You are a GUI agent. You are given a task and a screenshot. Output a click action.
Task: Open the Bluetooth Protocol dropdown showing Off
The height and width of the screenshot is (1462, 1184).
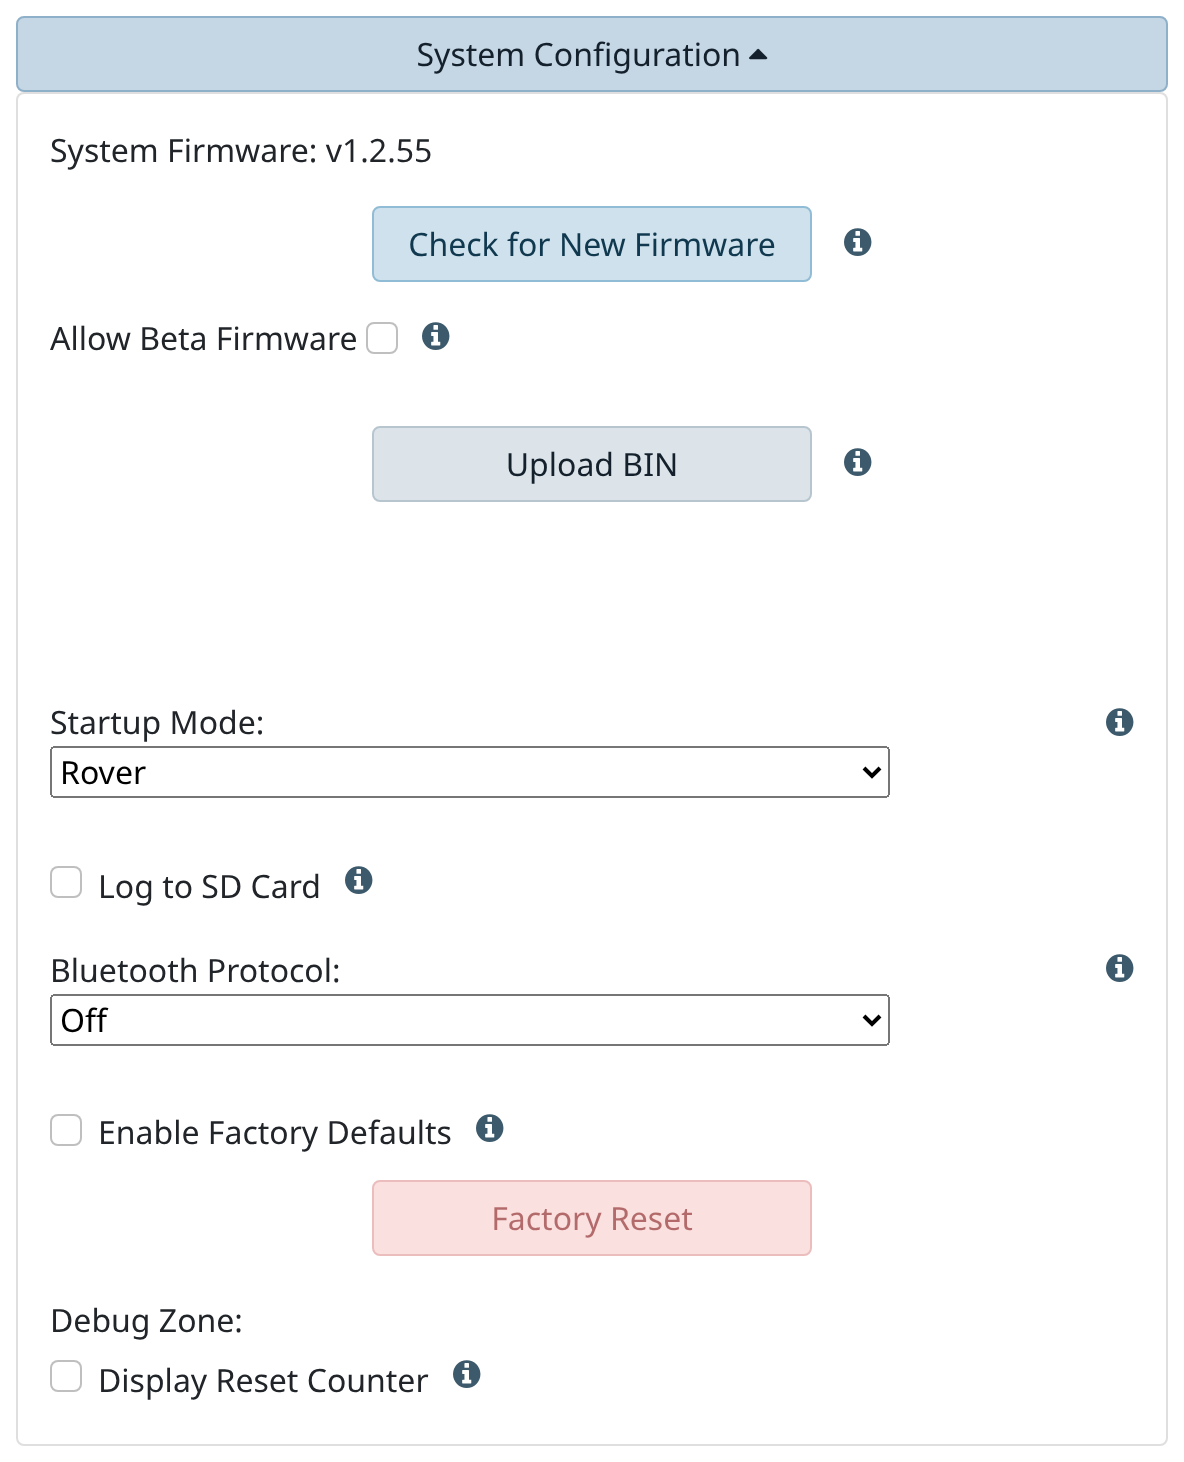(x=470, y=1020)
